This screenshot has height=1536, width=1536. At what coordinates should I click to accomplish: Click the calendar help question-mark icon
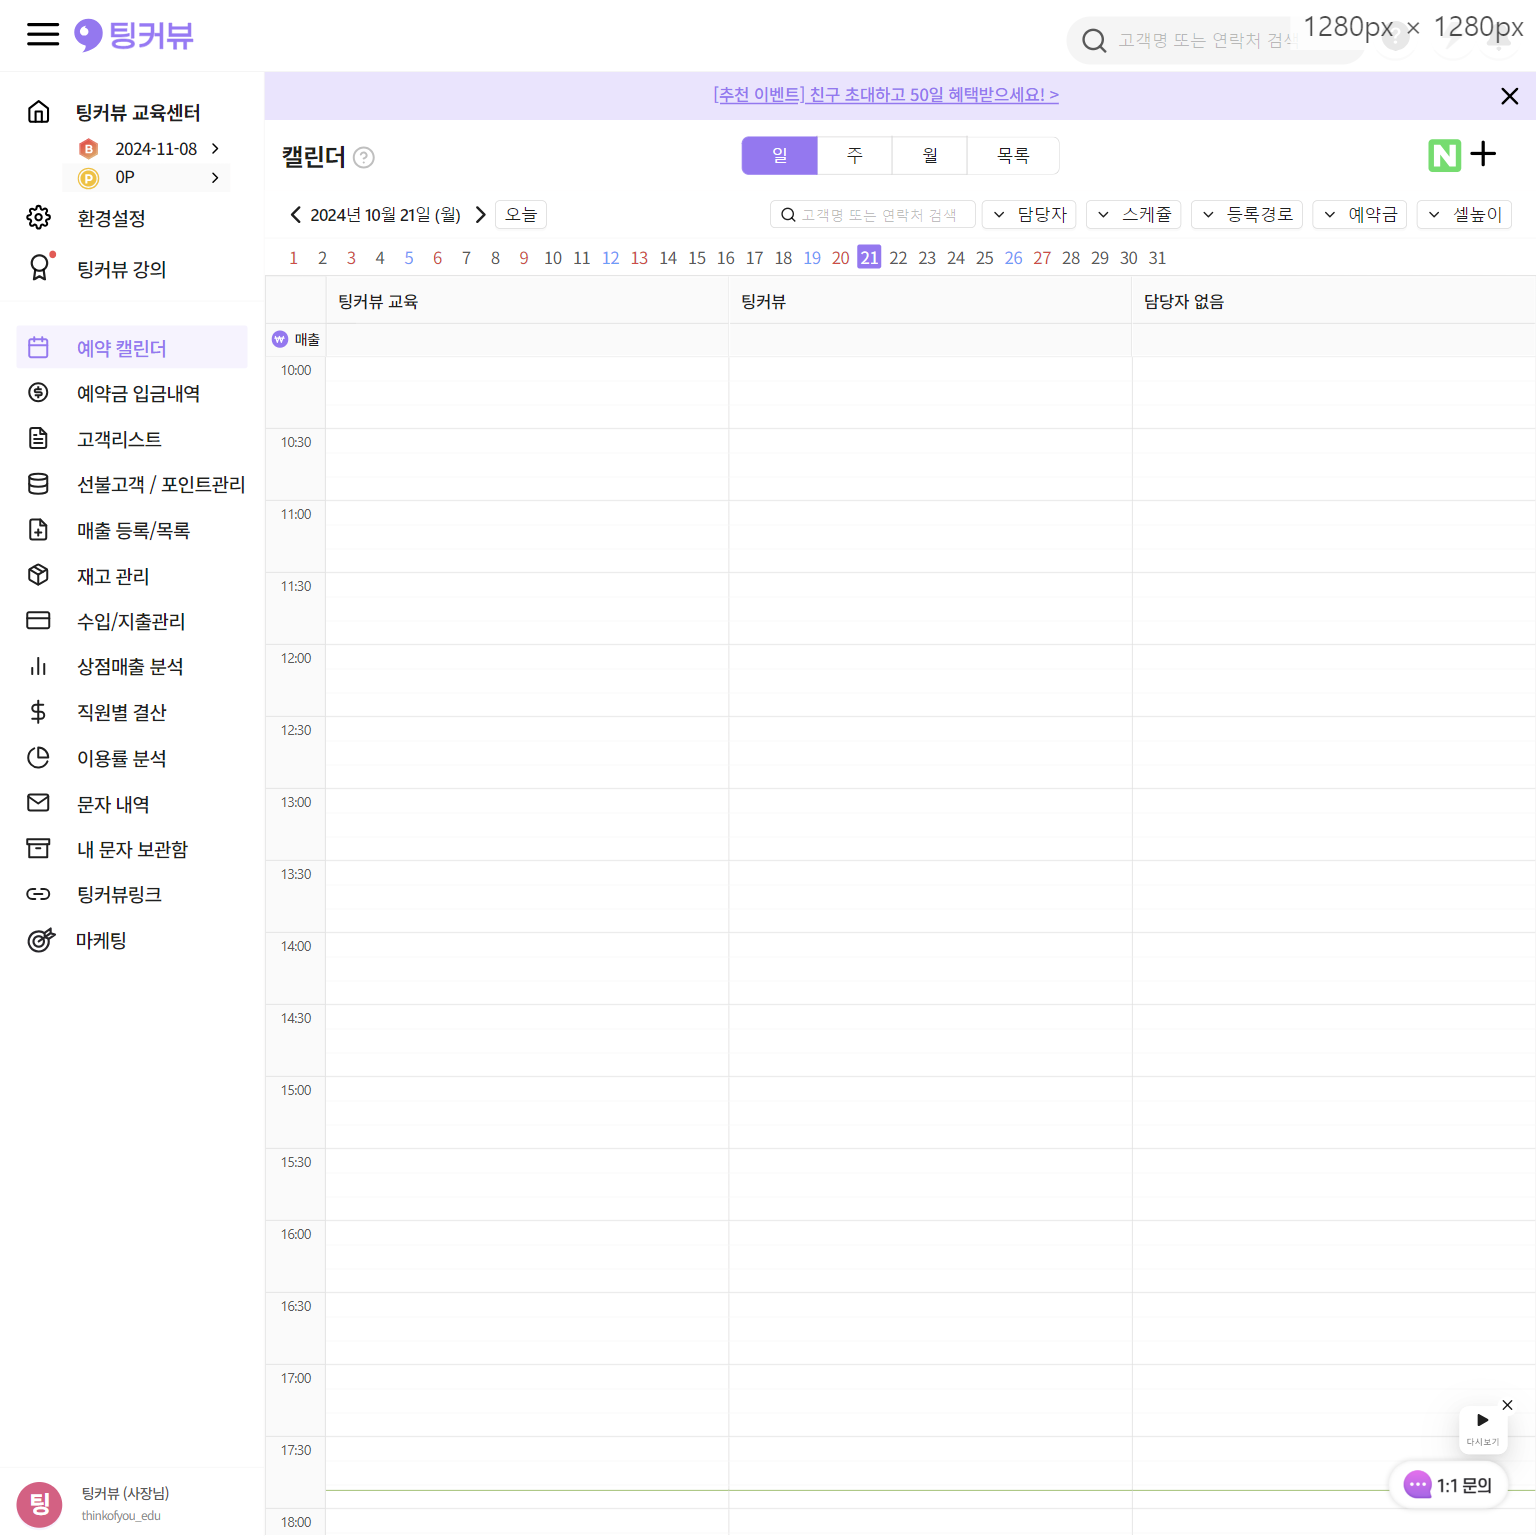(365, 157)
